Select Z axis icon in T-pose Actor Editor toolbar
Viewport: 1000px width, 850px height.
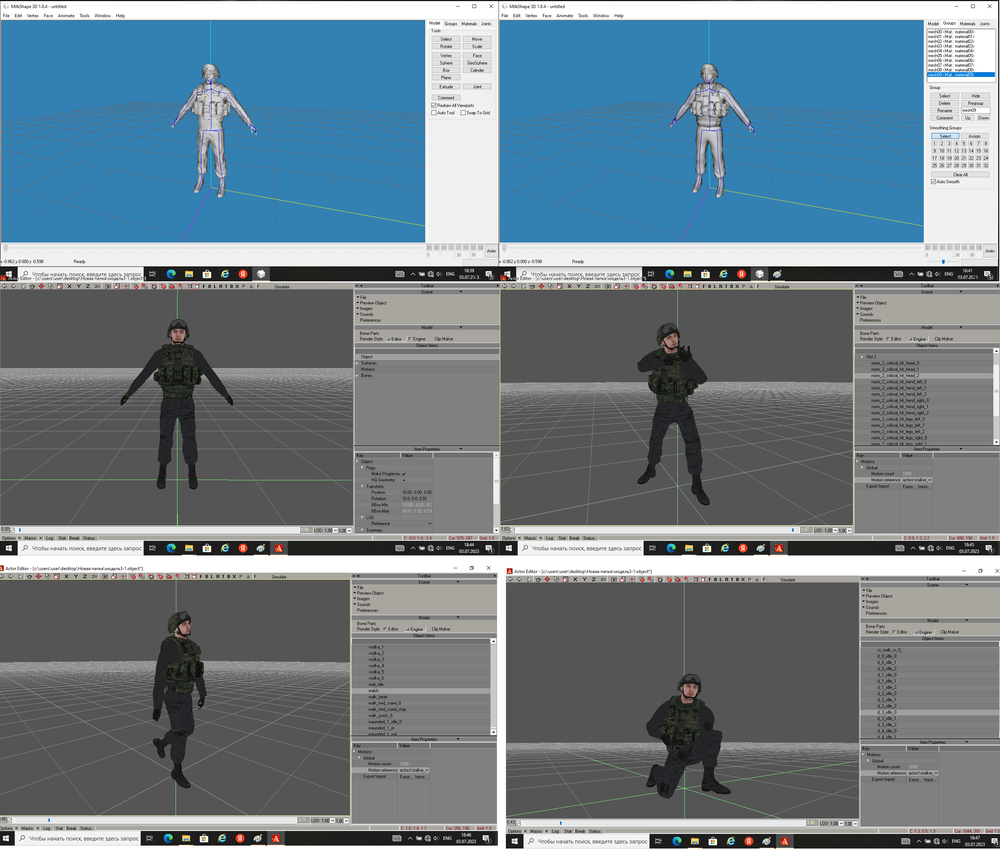pyautogui.click(x=88, y=286)
